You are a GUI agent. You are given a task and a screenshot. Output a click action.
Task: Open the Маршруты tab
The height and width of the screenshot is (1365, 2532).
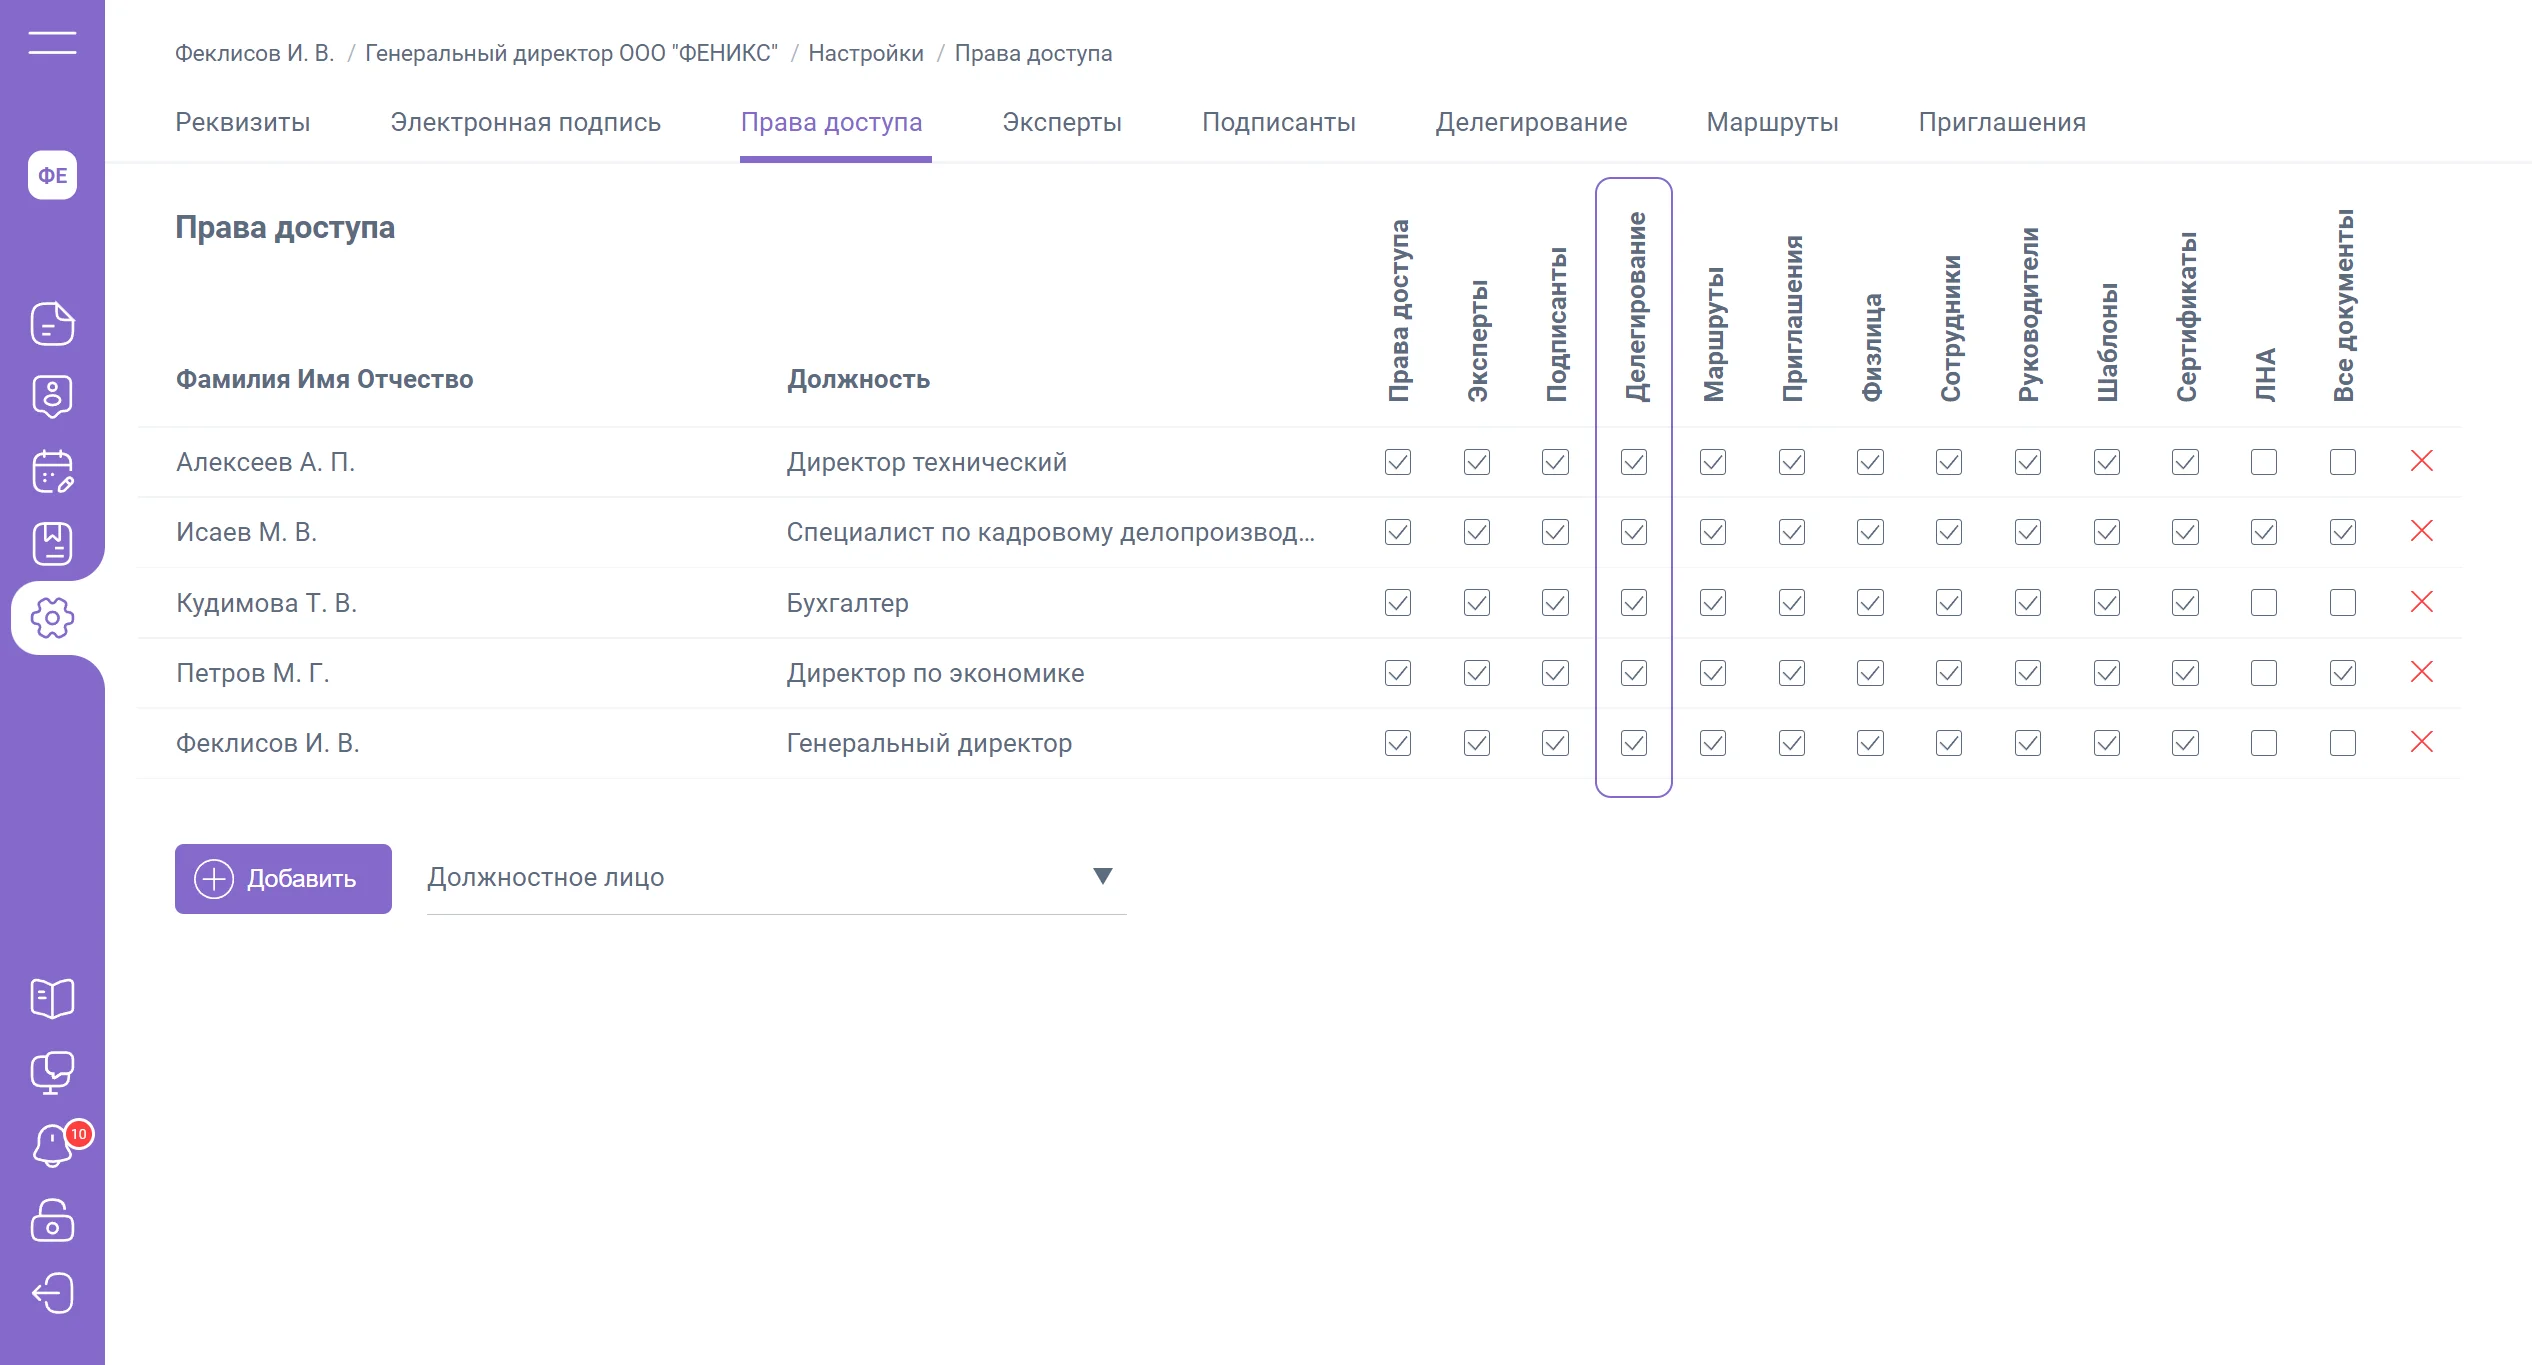click(x=1772, y=122)
